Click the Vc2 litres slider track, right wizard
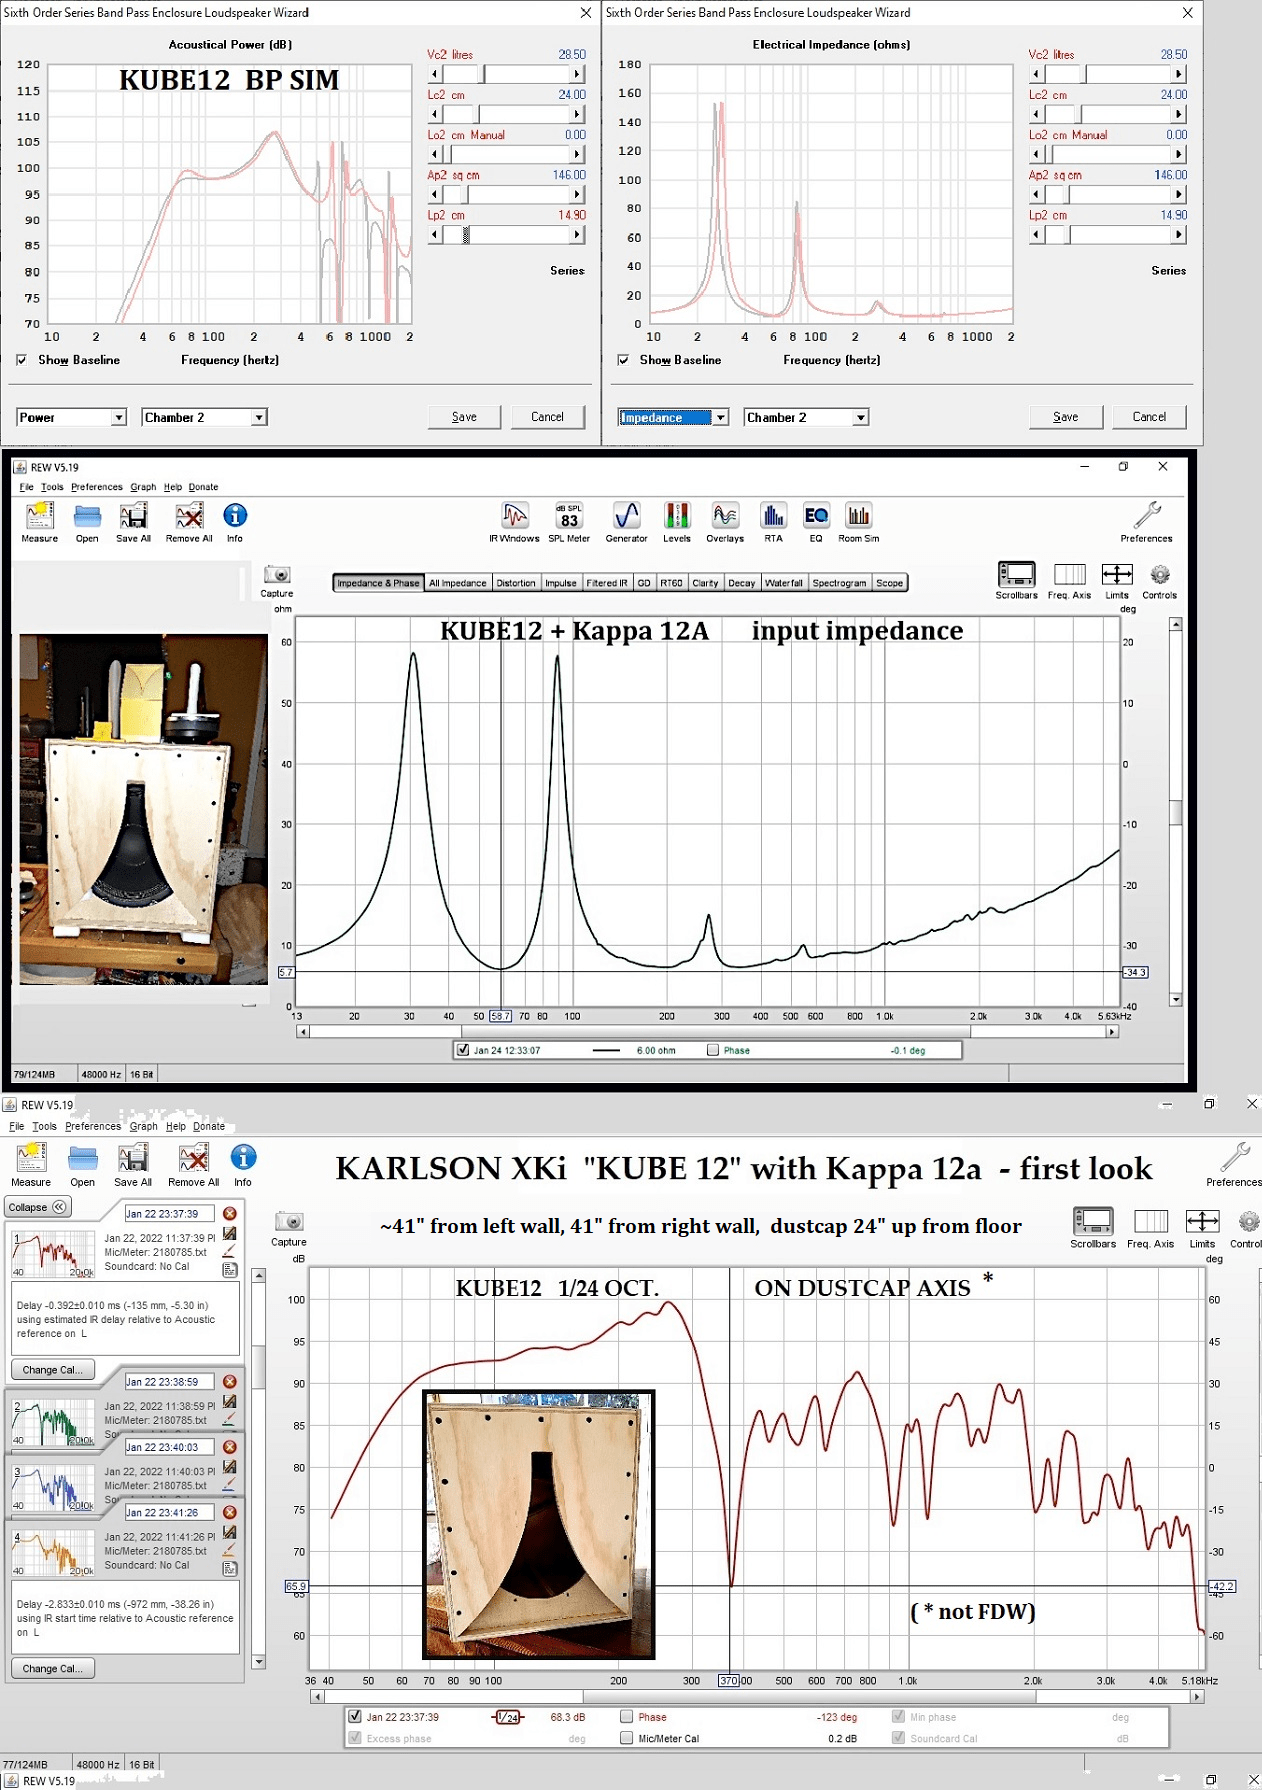 pyautogui.click(x=1107, y=74)
